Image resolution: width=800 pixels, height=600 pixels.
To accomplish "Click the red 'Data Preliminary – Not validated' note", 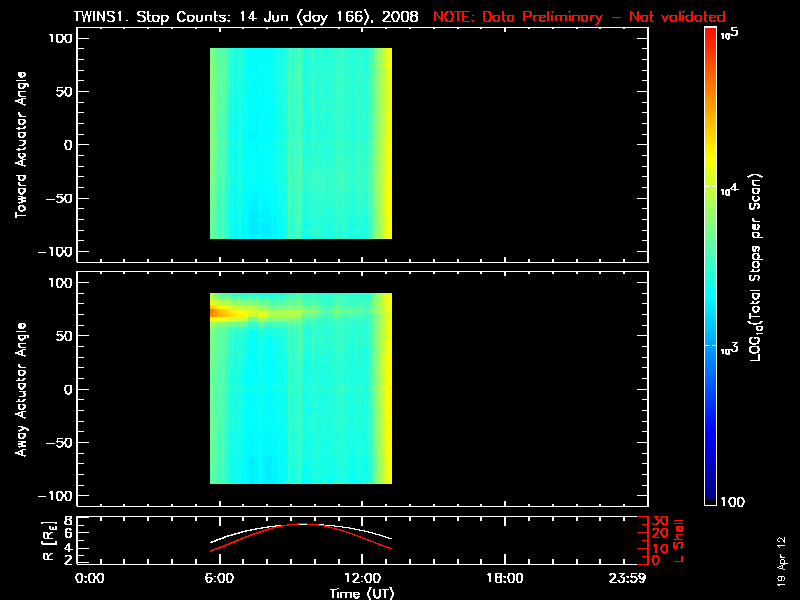I will pos(579,17).
